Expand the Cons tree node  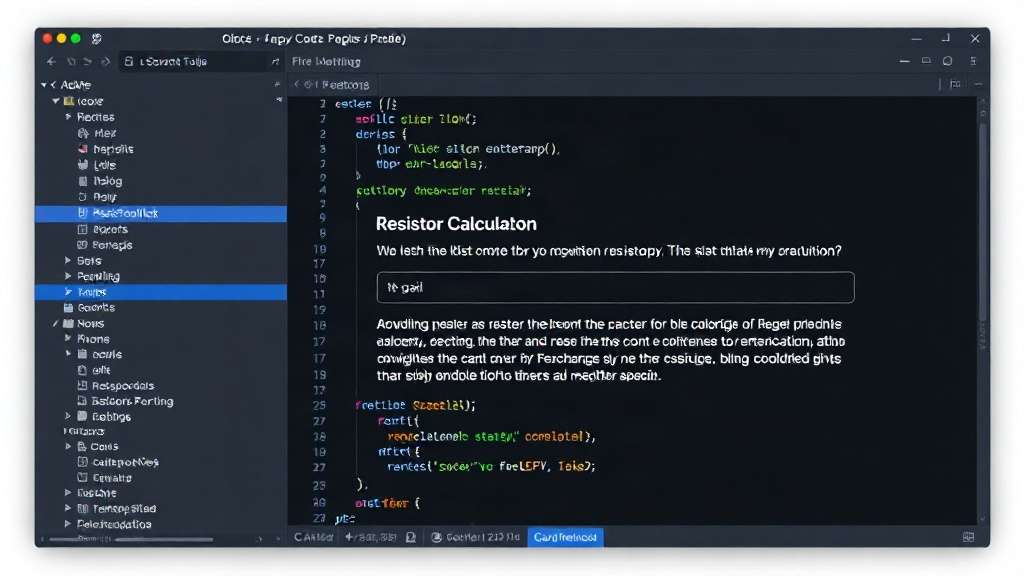[x=68, y=446]
